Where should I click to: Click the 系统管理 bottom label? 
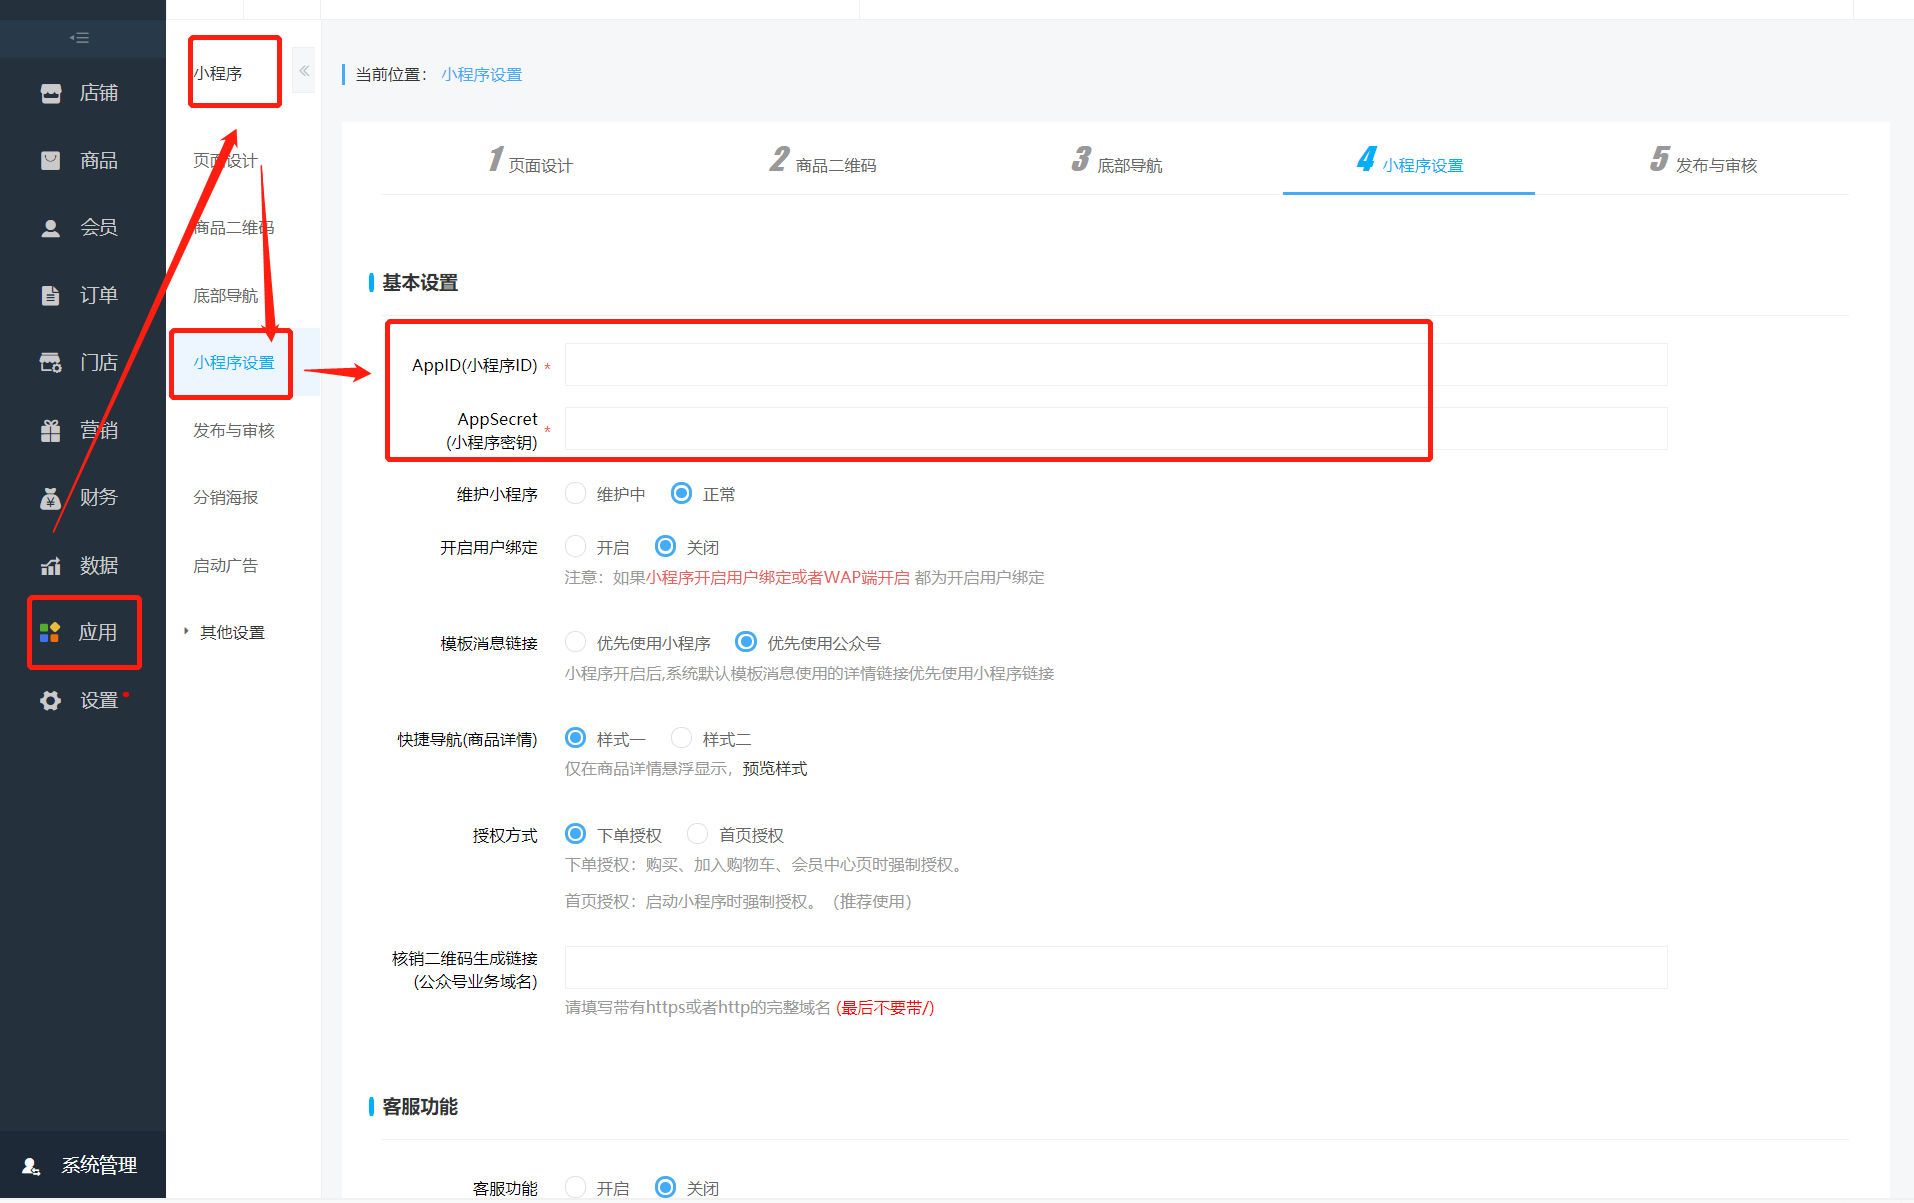pos(99,1166)
